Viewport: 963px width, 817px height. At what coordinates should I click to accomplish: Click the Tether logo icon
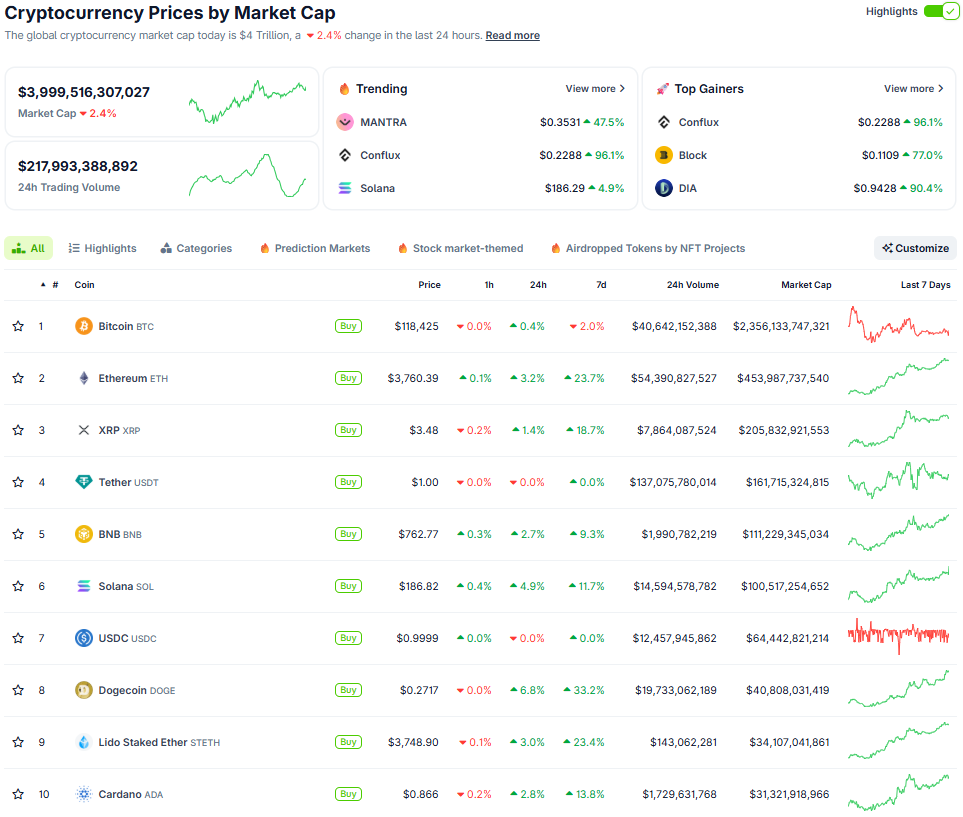[x=84, y=482]
